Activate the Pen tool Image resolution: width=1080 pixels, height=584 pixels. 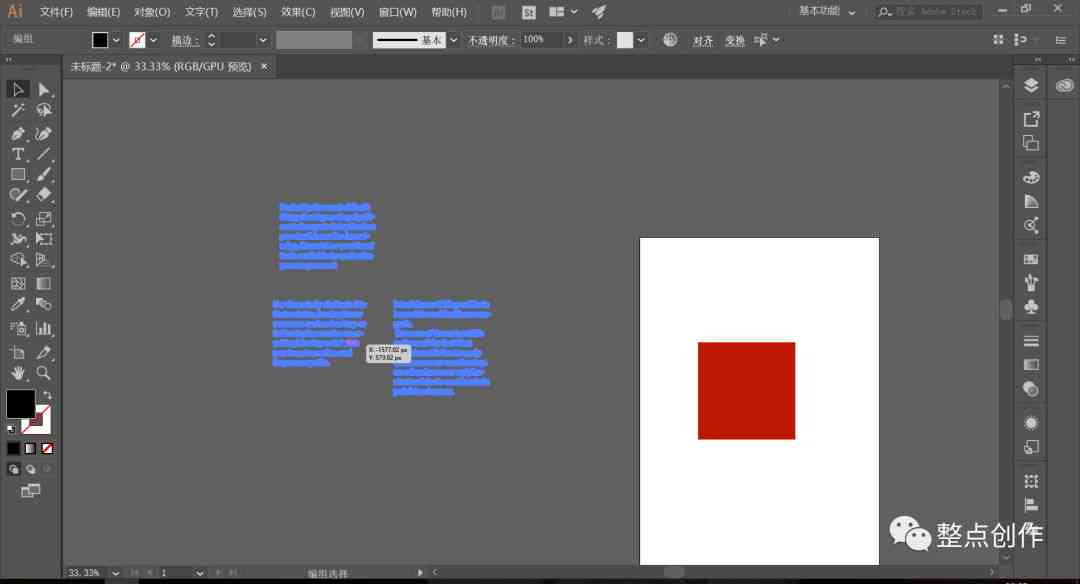[18, 134]
